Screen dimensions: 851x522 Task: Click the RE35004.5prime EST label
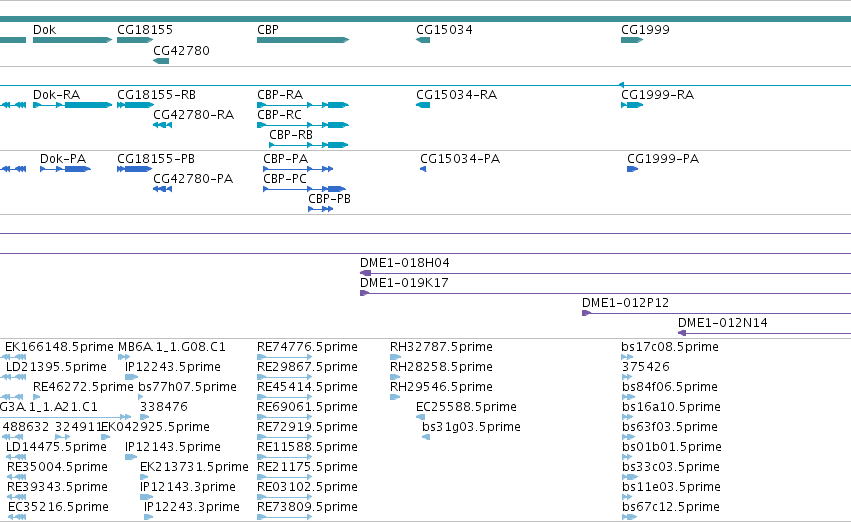coord(58,467)
